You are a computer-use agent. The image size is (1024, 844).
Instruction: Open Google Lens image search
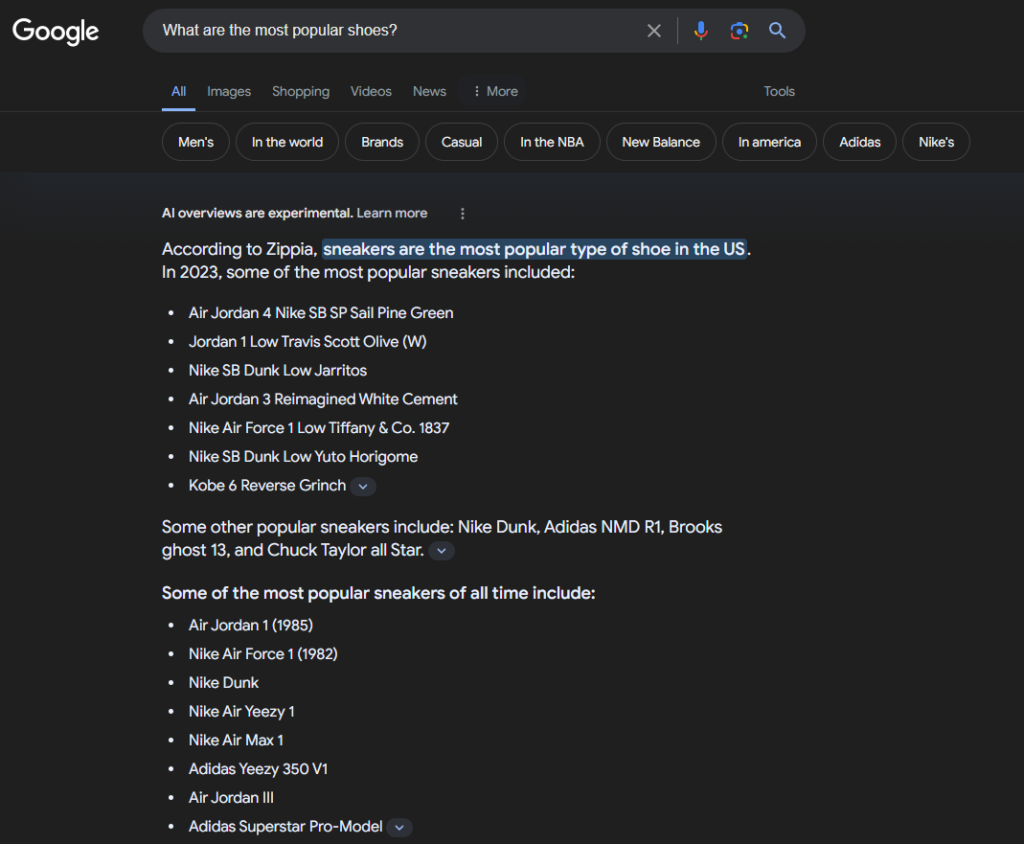tap(739, 31)
